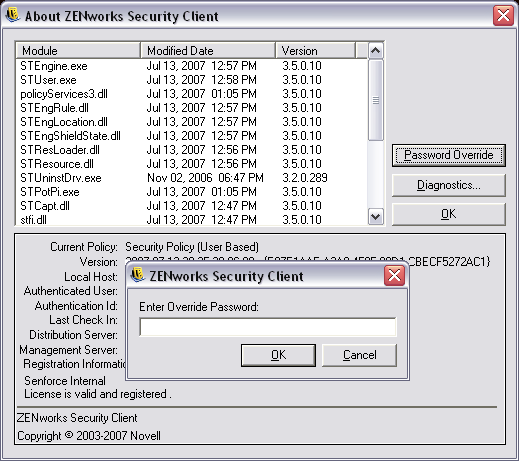This screenshot has width=519, height=461.
Task: Click the Distribution Server label
Action: tap(73, 335)
